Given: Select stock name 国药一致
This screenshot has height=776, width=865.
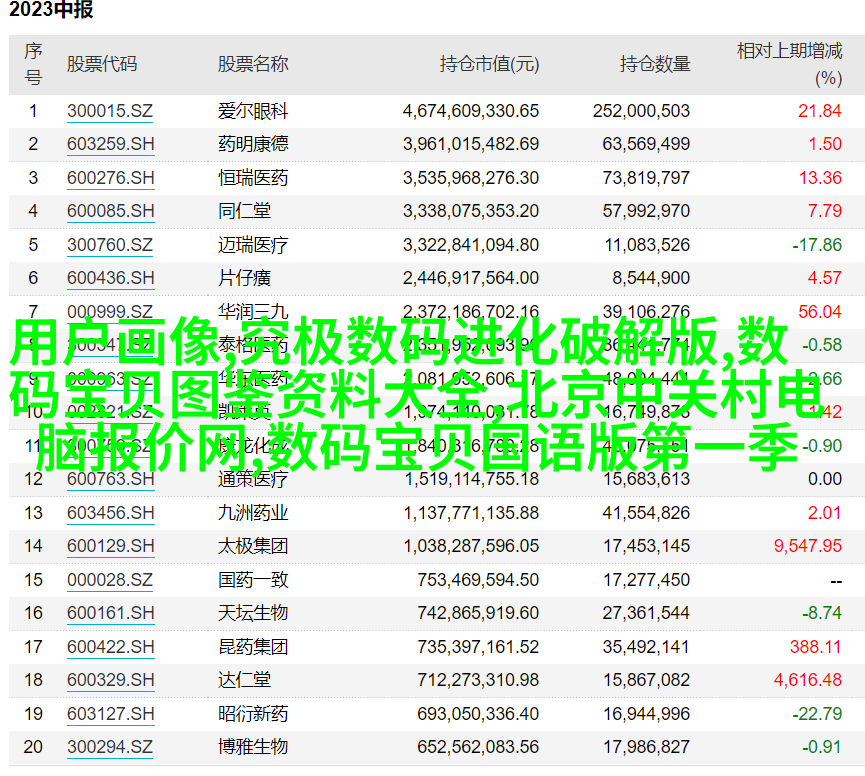Looking at the screenshot, I should tap(253, 580).
